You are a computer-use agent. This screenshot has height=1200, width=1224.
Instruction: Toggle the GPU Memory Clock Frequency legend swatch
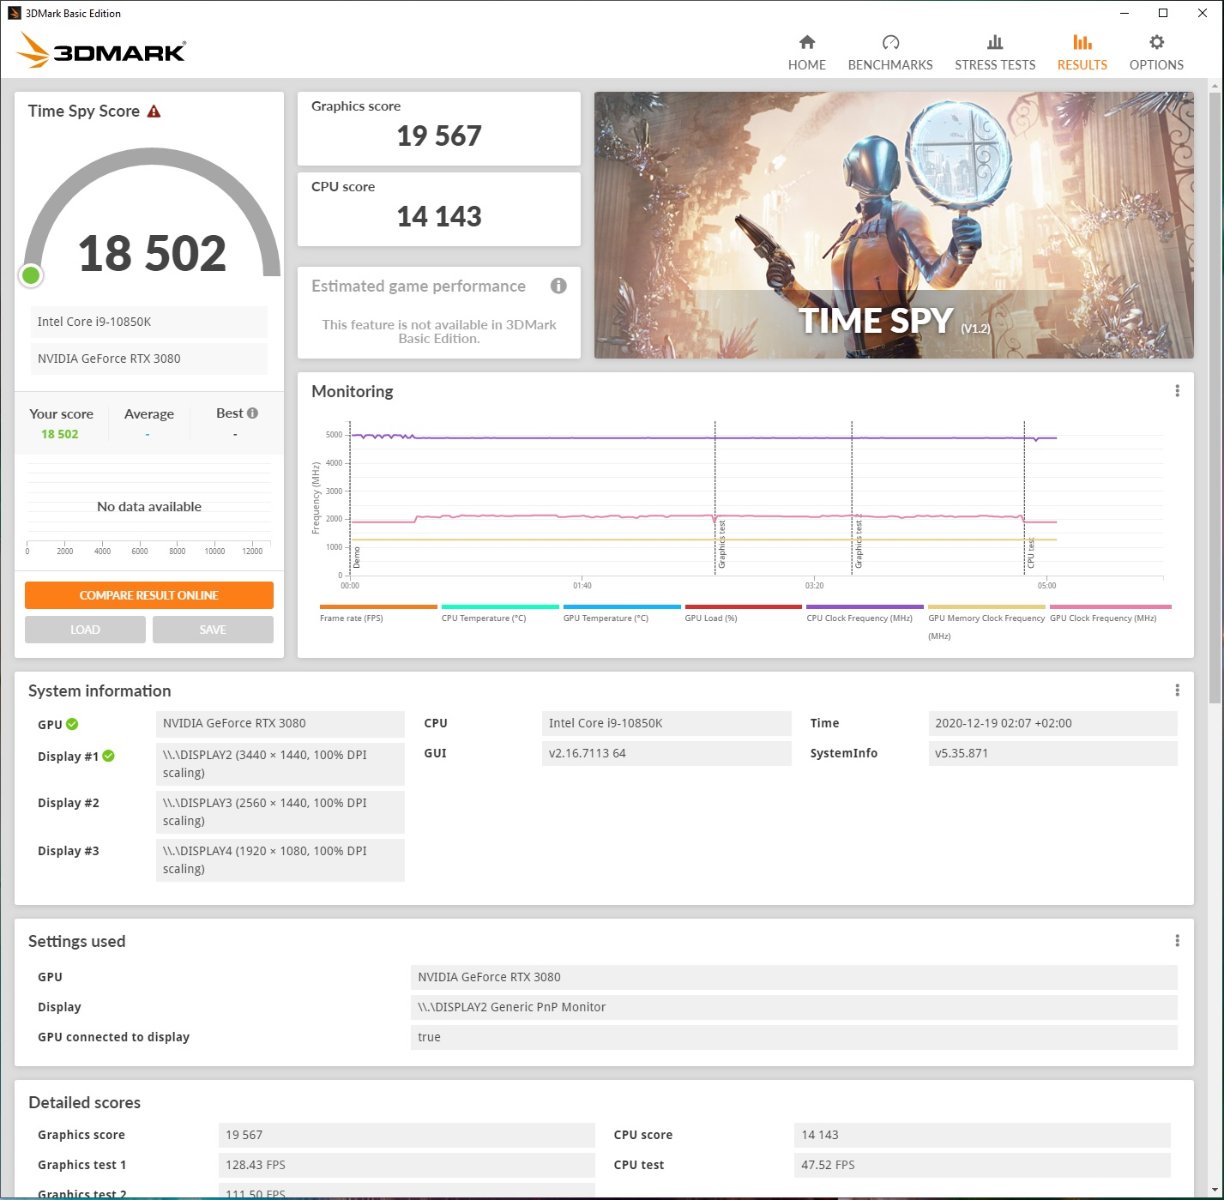point(987,607)
